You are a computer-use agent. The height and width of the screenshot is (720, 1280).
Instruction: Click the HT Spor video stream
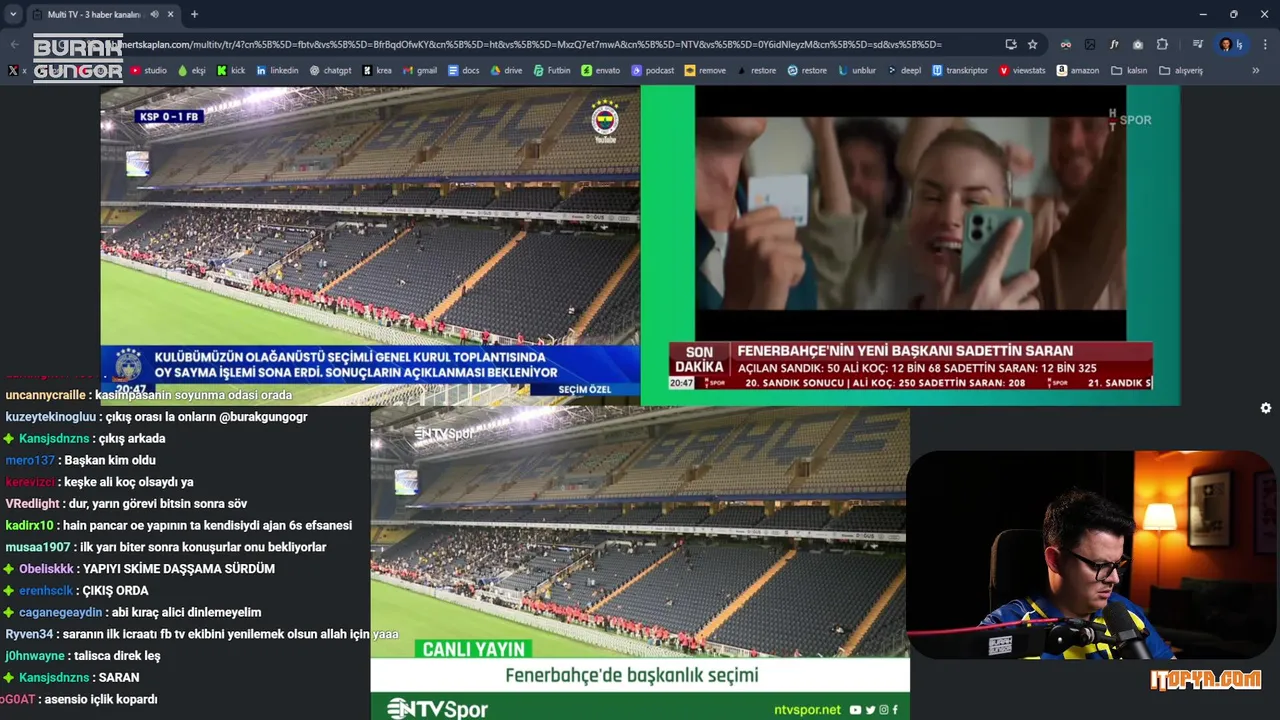[x=910, y=245]
